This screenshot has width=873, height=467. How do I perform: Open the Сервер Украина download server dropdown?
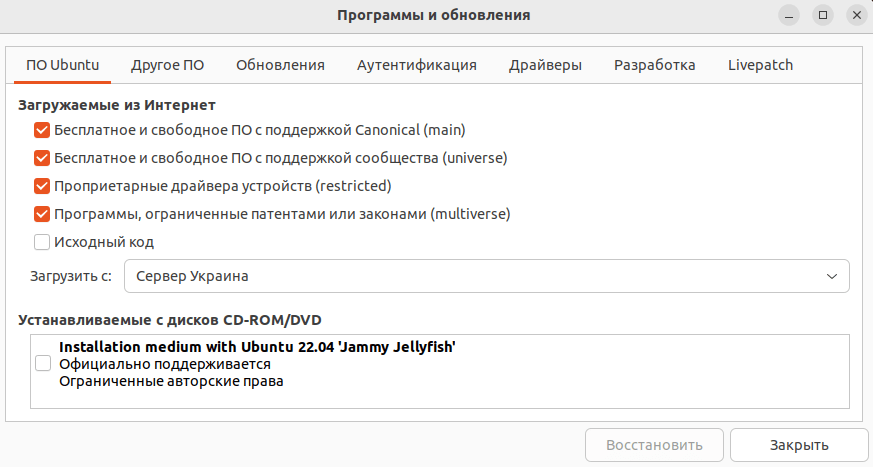487,276
